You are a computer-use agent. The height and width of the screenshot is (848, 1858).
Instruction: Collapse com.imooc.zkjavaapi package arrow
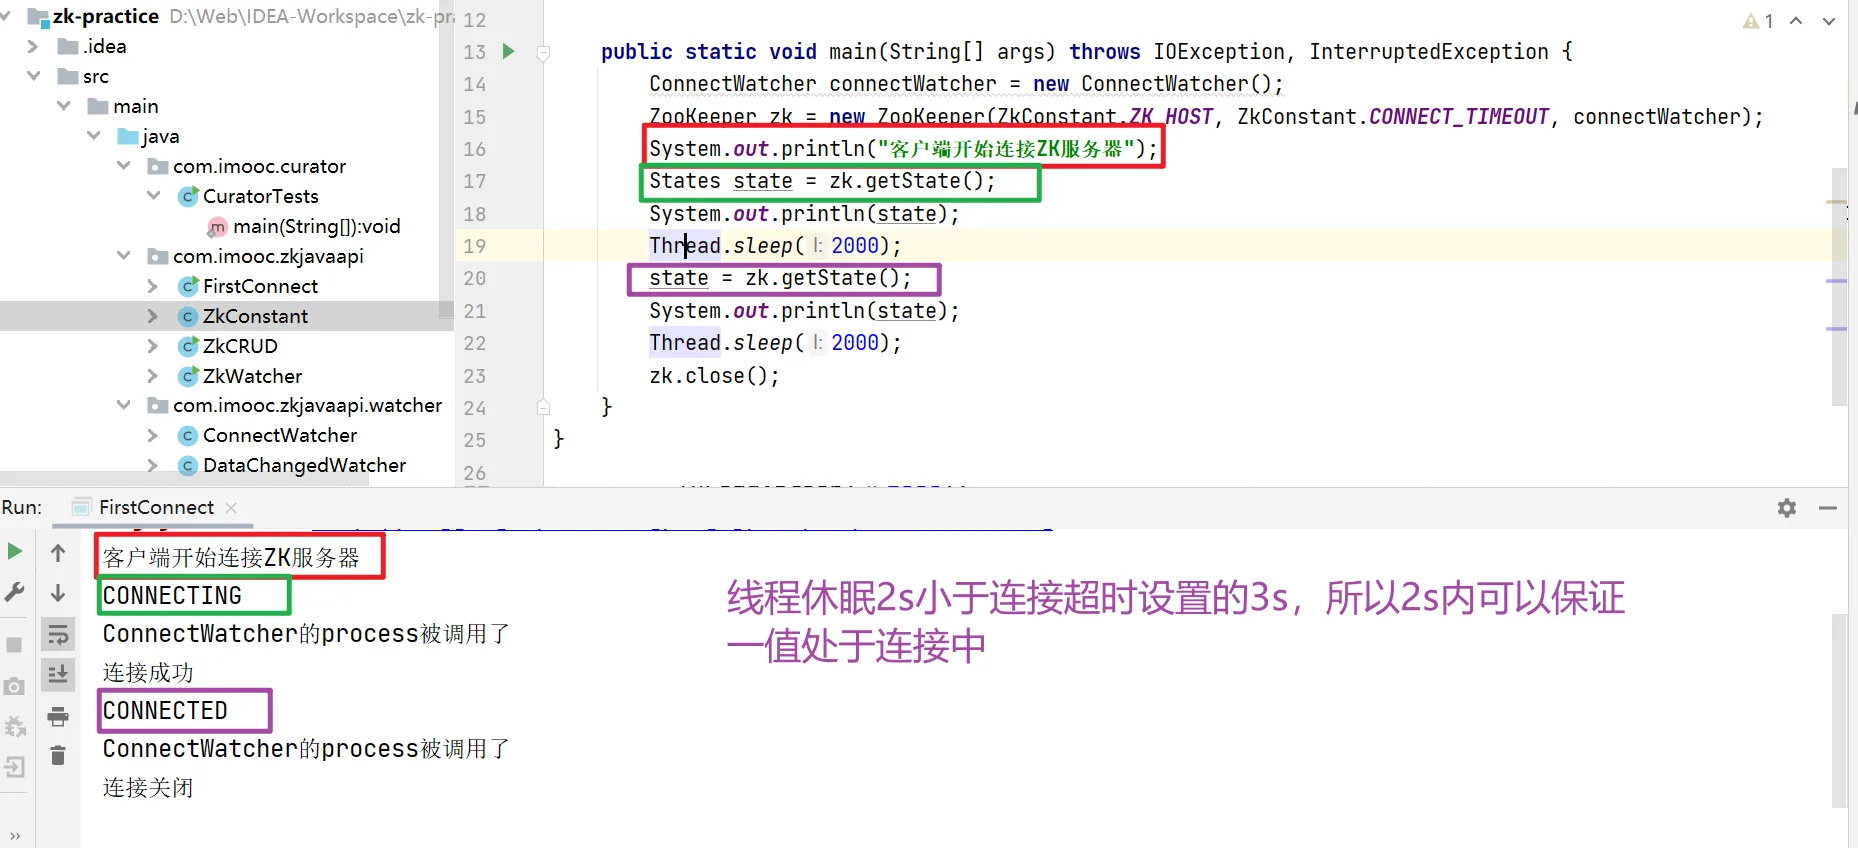[124, 256]
